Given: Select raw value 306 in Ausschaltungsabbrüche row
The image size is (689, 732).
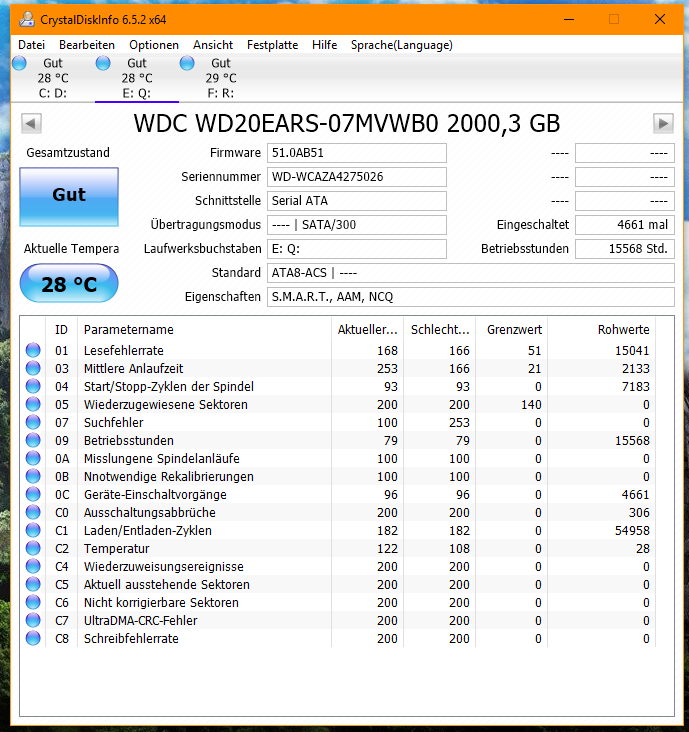Looking at the screenshot, I should (639, 513).
